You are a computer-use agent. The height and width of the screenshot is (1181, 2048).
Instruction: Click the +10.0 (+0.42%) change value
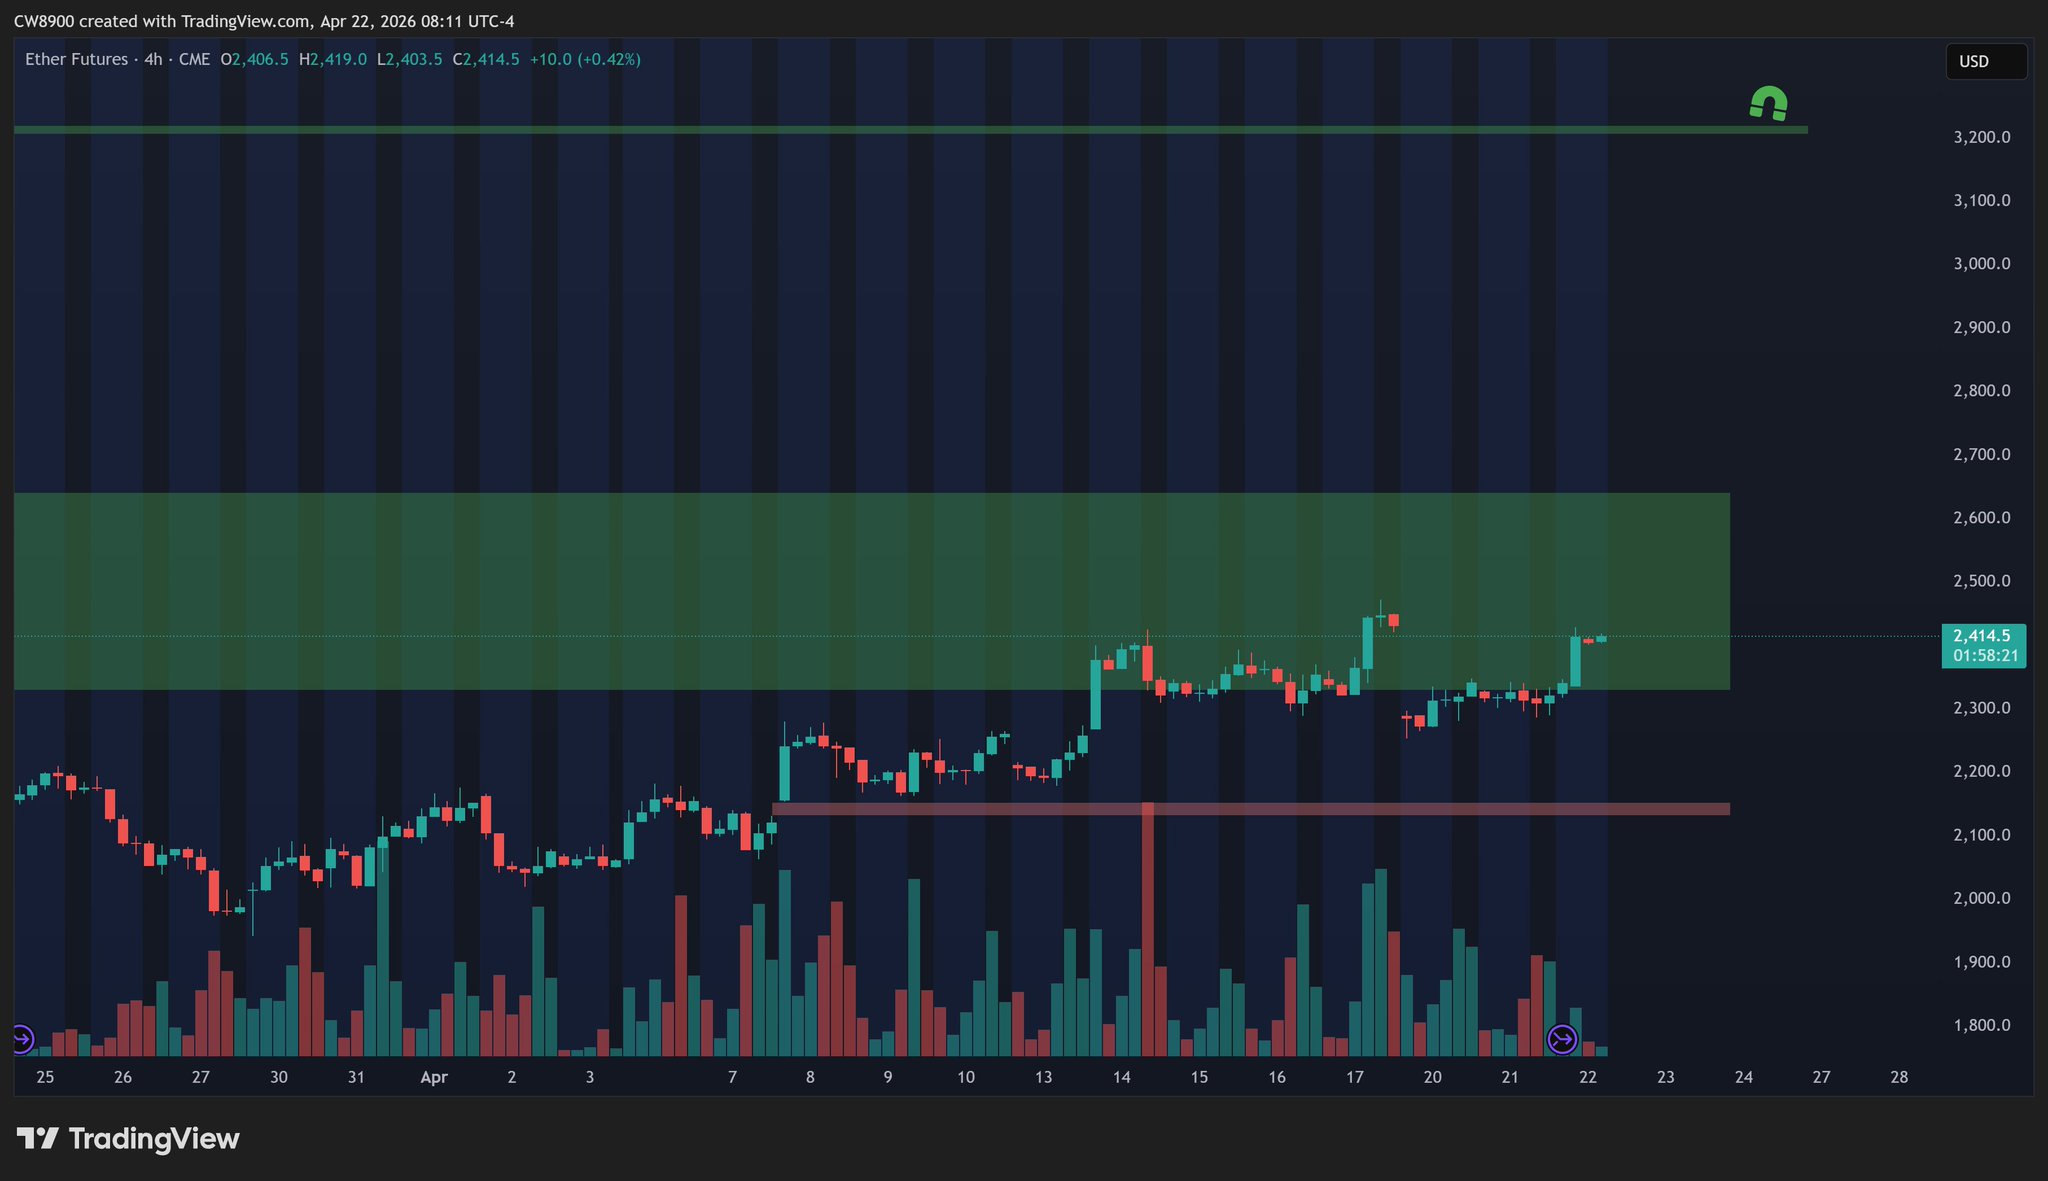[x=585, y=59]
